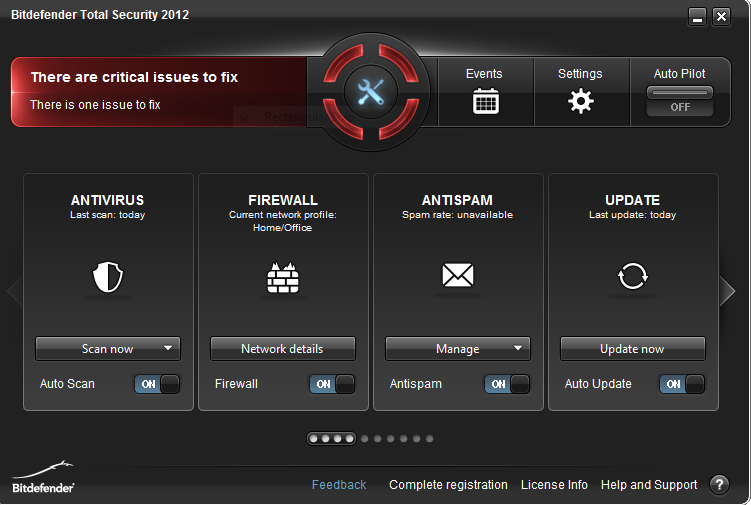
Task: Open the Settings gear icon
Action: pos(581,101)
